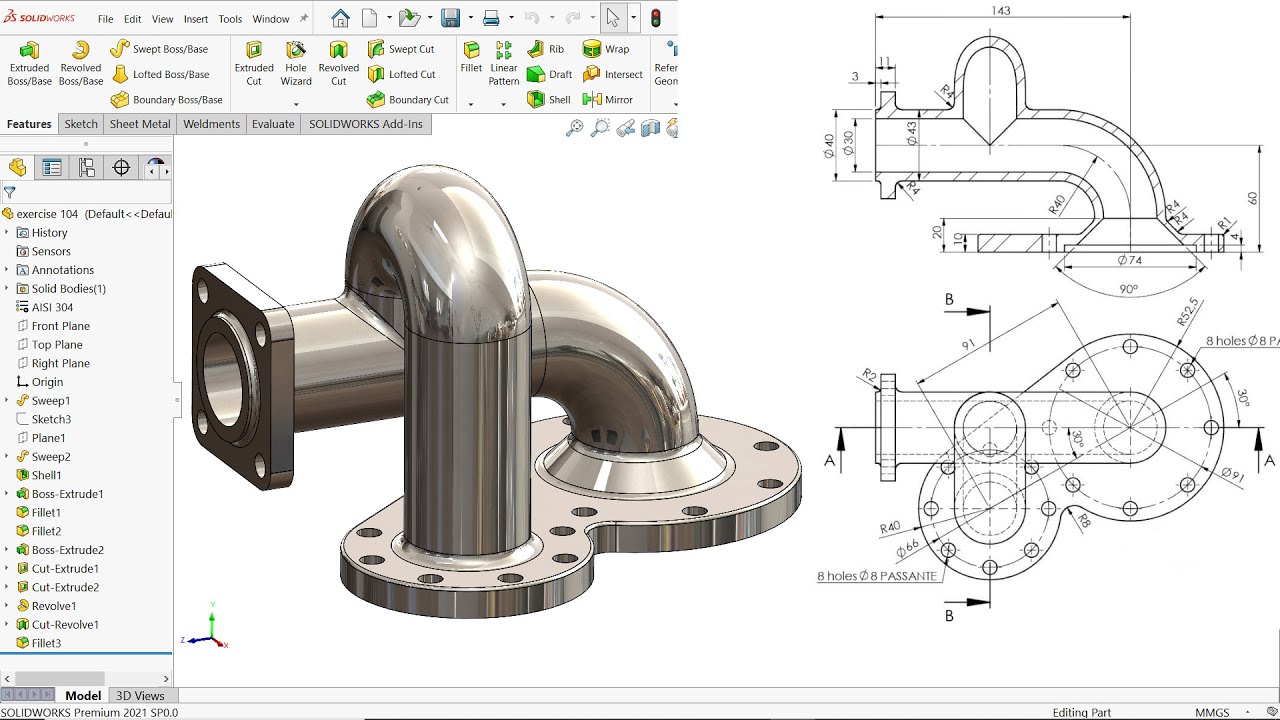This screenshot has height=720, width=1280.
Task: Expand the Cut-Revolve1 feature
Action: (x=6, y=625)
